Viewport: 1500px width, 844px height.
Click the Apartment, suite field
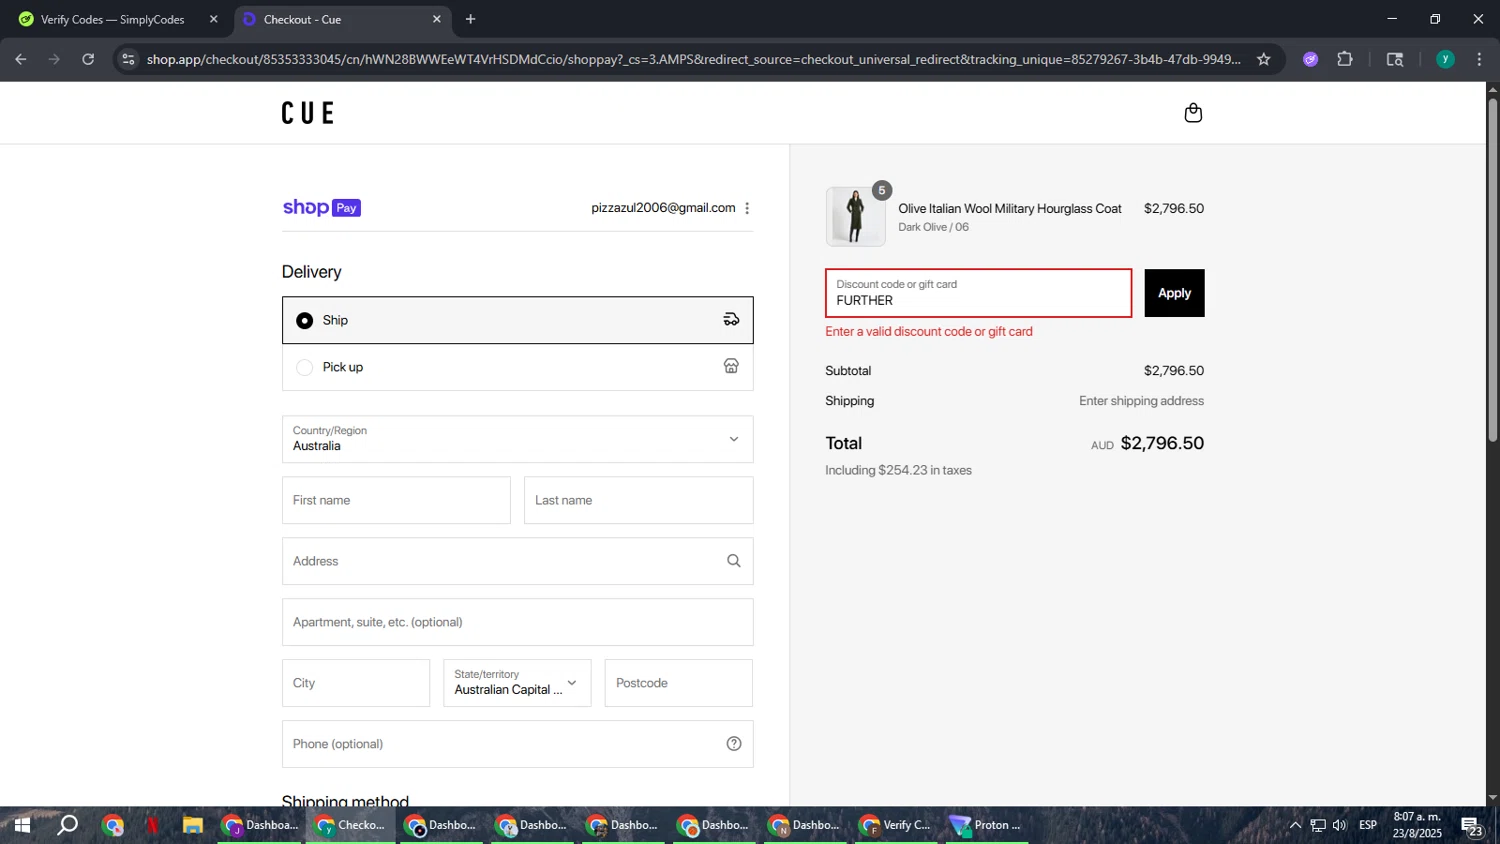[518, 622]
